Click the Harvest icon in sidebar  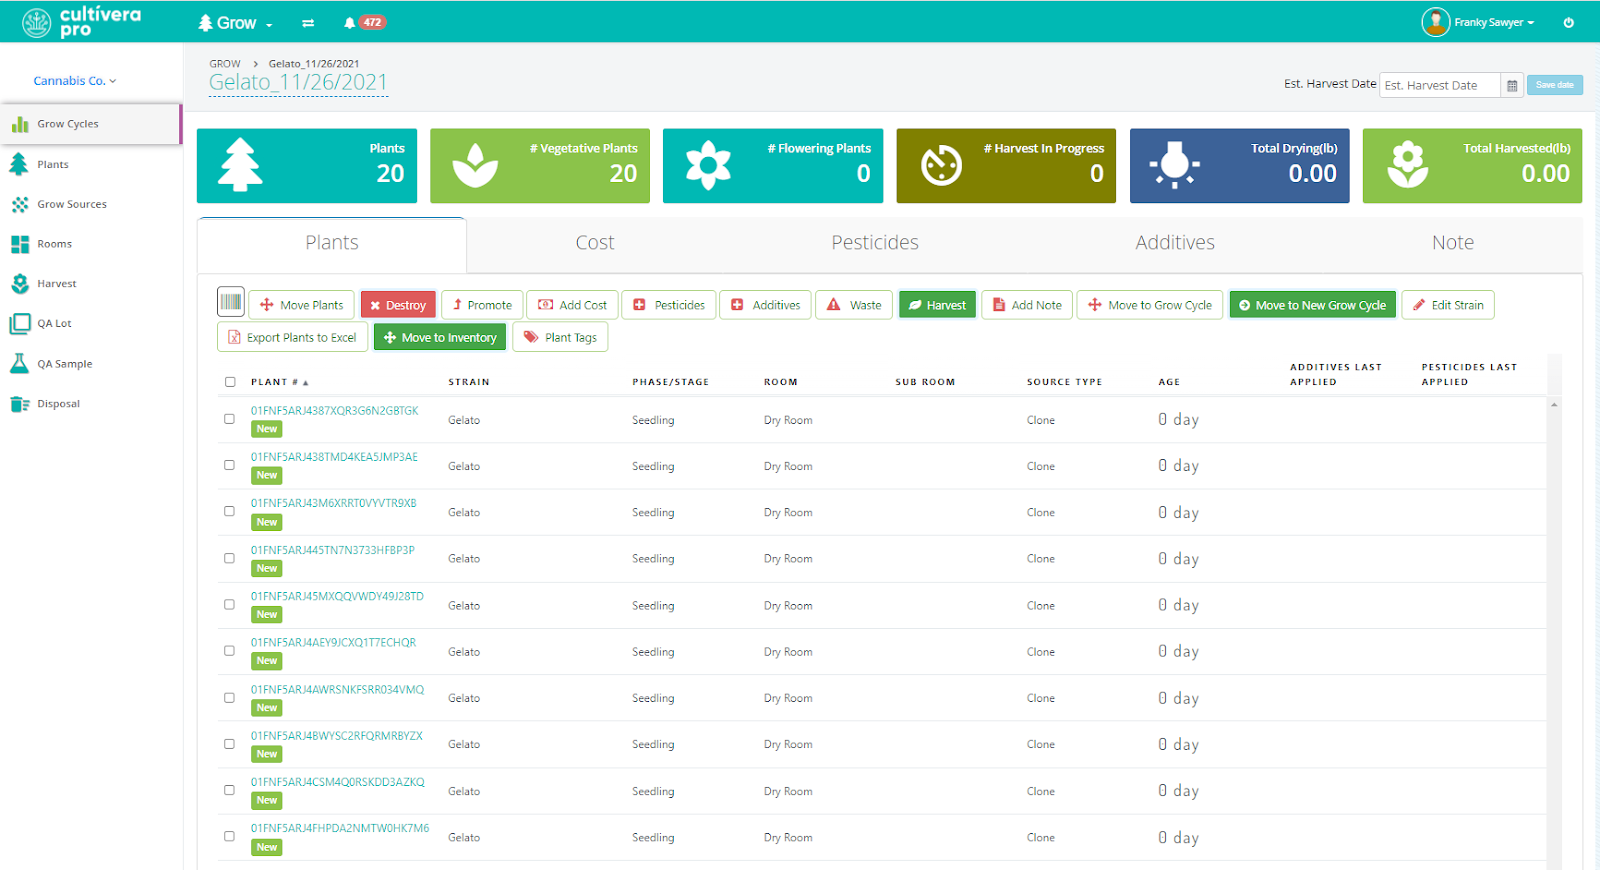tap(20, 284)
